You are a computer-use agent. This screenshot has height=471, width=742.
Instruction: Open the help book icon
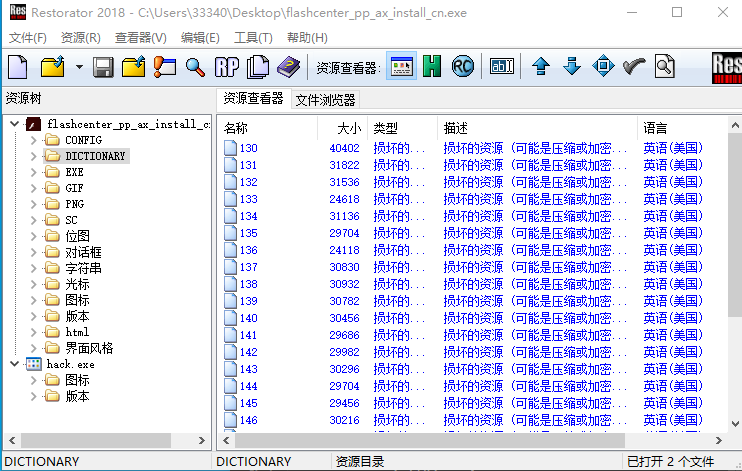coord(289,67)
